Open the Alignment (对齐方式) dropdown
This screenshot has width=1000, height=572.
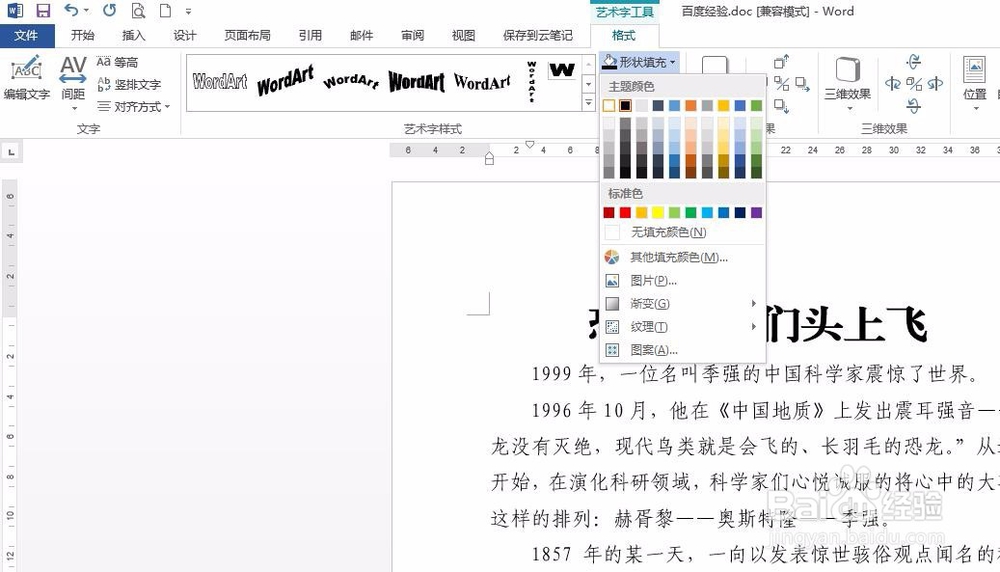pos(133,106)
